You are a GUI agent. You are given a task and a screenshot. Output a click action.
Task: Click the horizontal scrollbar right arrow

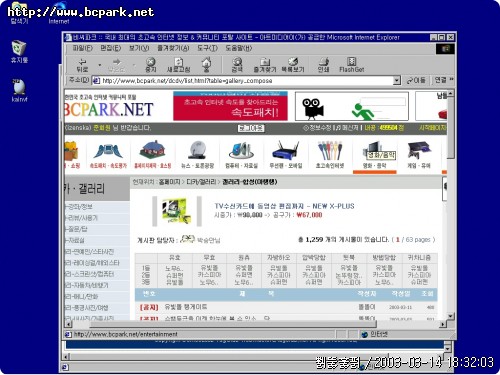point(443,324)
